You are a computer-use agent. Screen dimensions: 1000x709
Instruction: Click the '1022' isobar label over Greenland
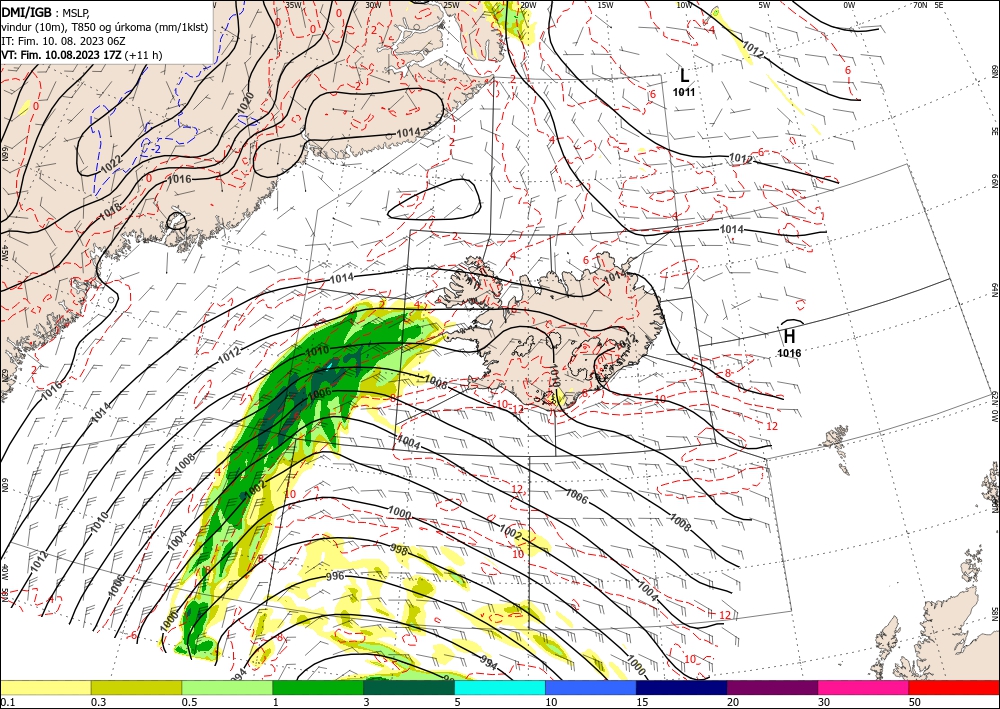(x=111, y=165)
